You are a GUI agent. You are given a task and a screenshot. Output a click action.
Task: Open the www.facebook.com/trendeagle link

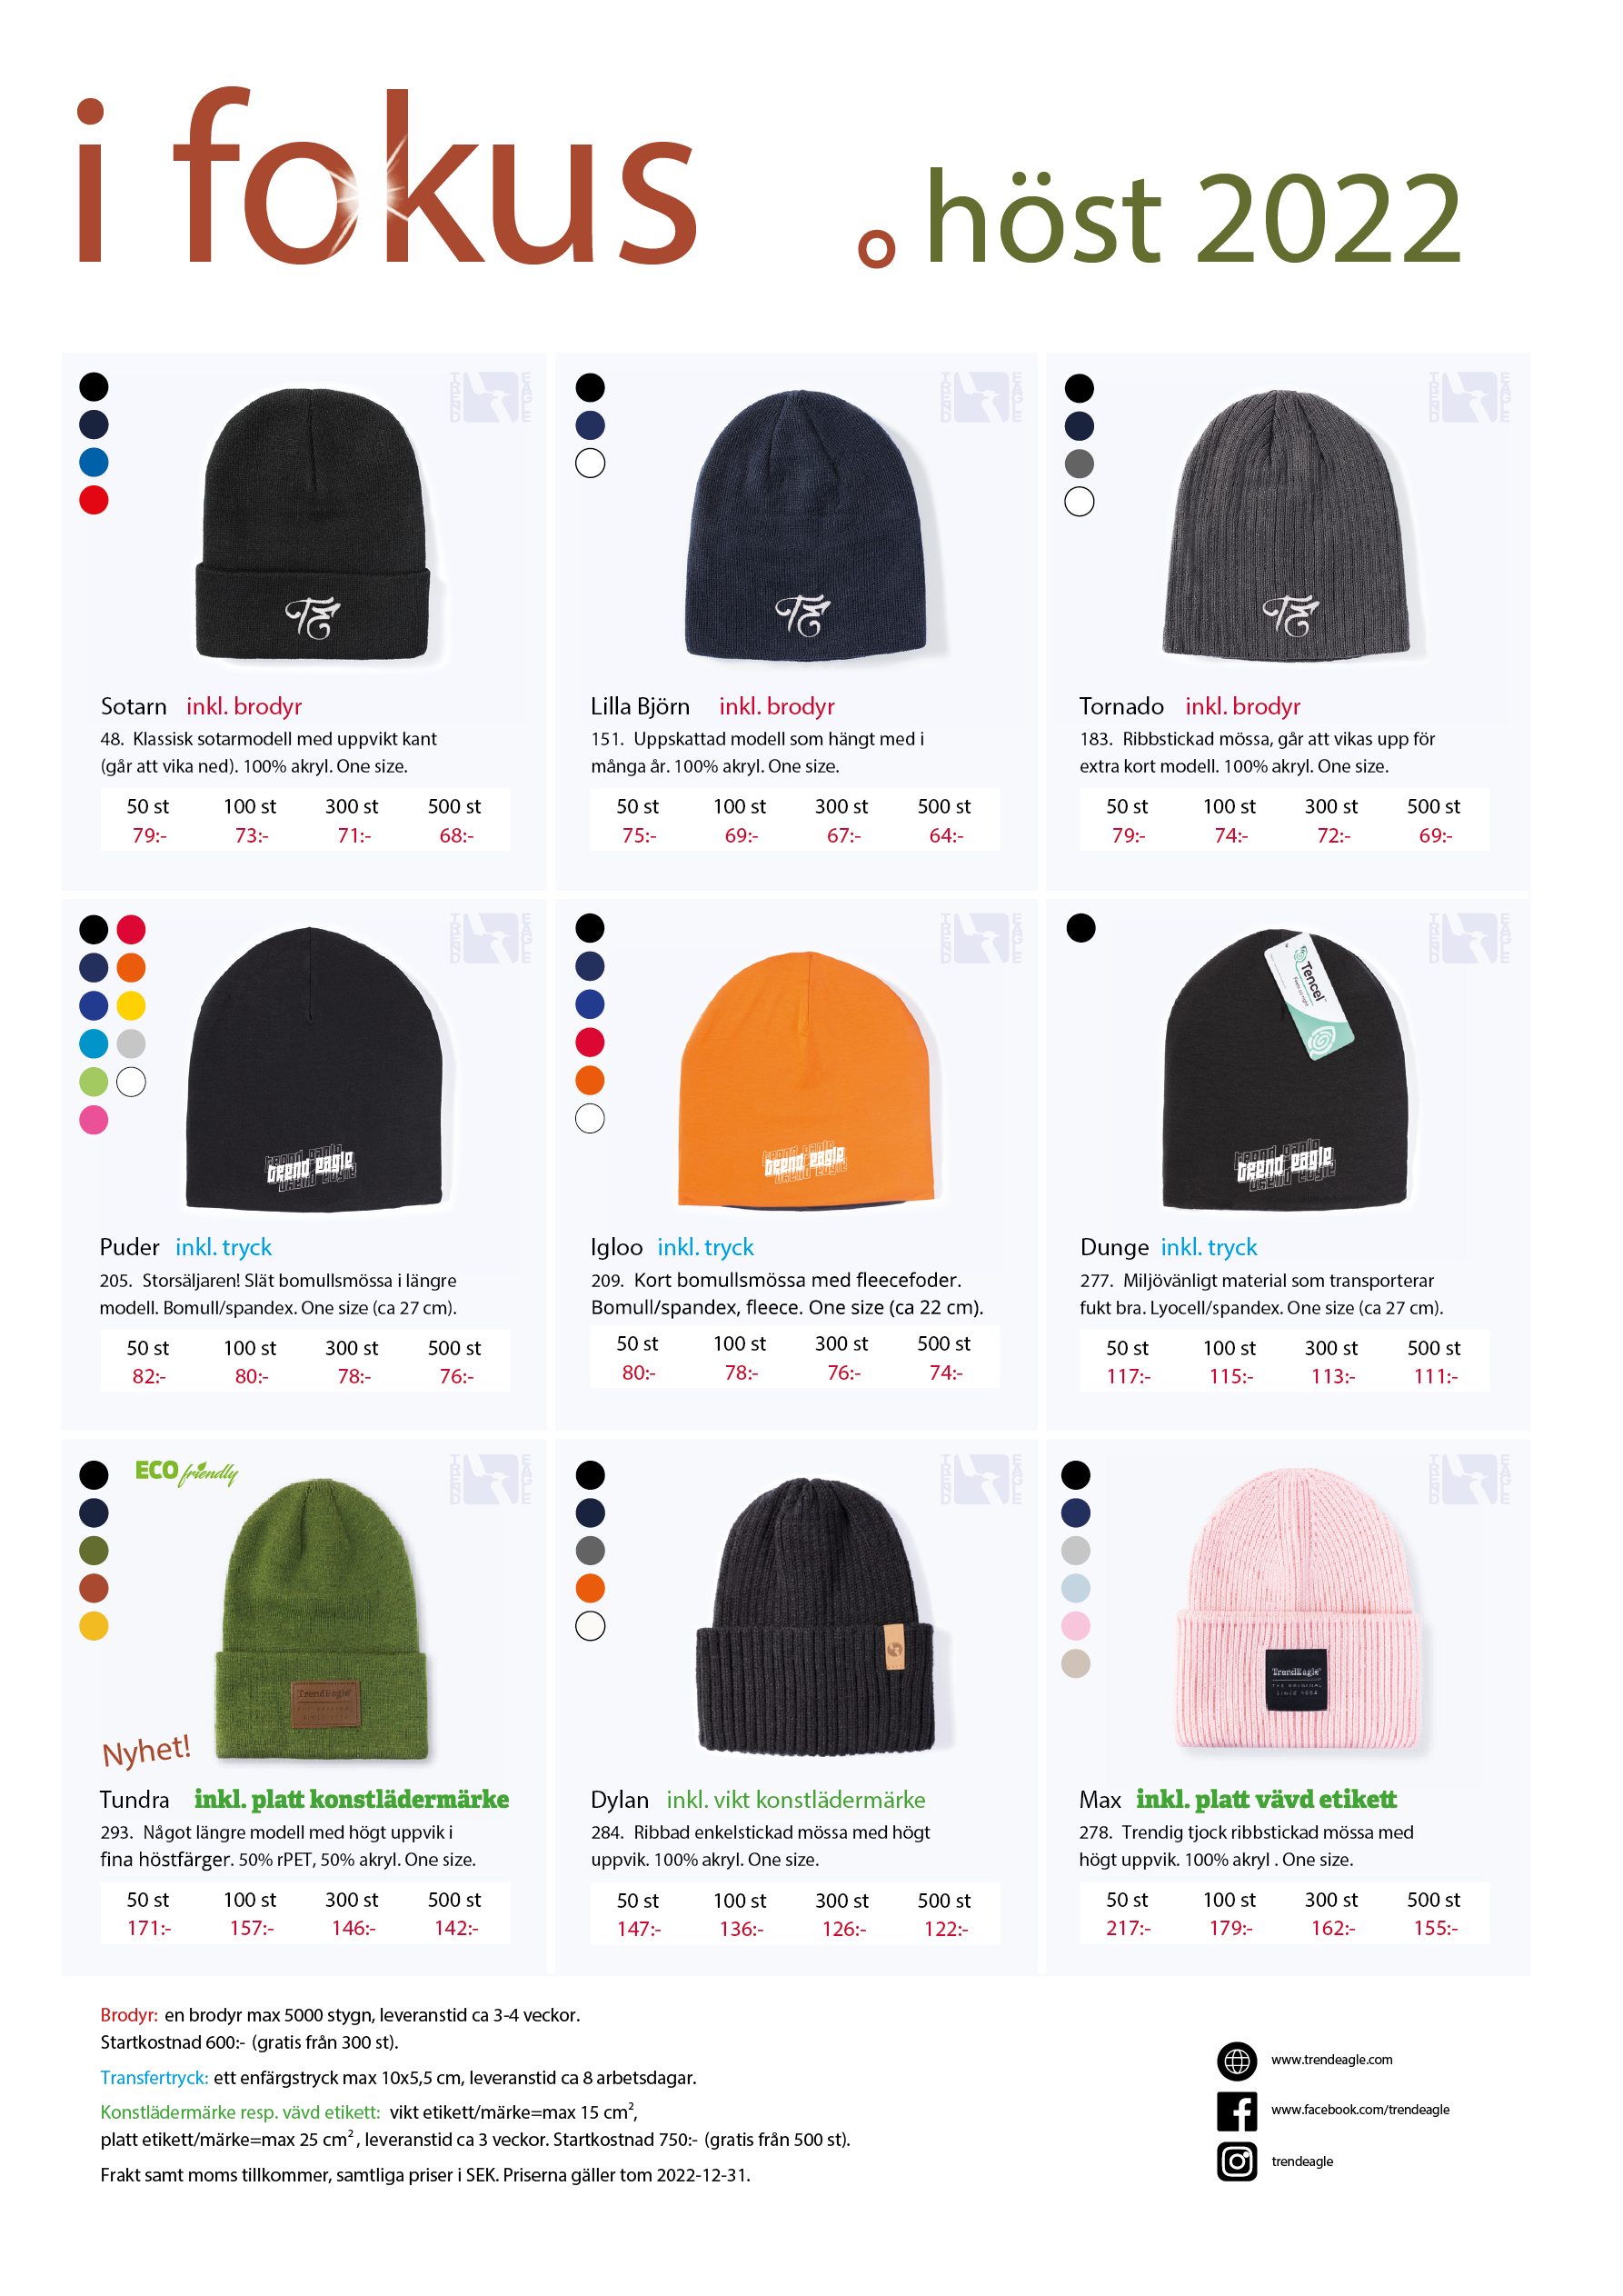1360,2110
